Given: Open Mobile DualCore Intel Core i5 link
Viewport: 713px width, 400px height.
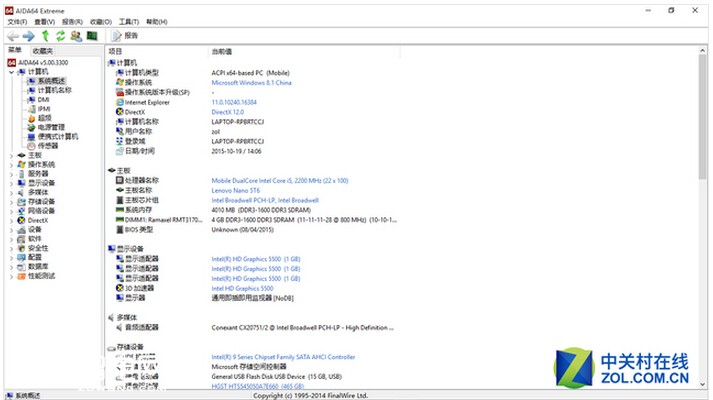Looking at the screenshot, I should [280, 180].
